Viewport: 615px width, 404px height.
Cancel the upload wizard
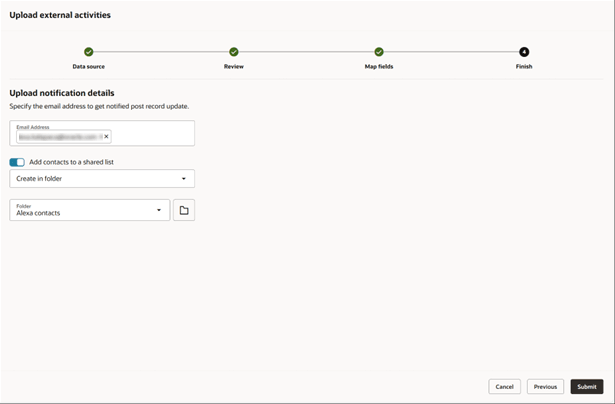point(504,387)
